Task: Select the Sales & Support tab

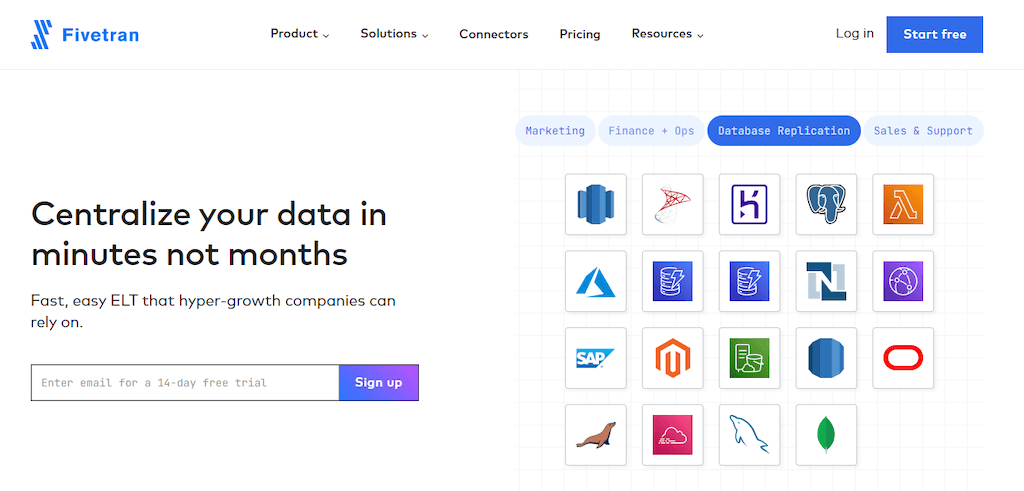Action: pyautogui.click(x=923, y=131)
